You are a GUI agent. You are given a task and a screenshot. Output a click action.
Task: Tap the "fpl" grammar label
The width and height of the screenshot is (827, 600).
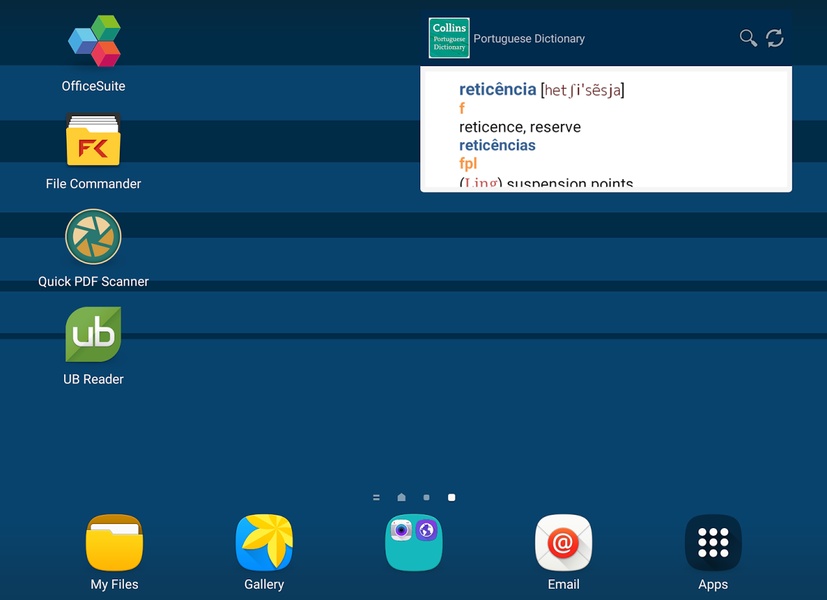468,163
